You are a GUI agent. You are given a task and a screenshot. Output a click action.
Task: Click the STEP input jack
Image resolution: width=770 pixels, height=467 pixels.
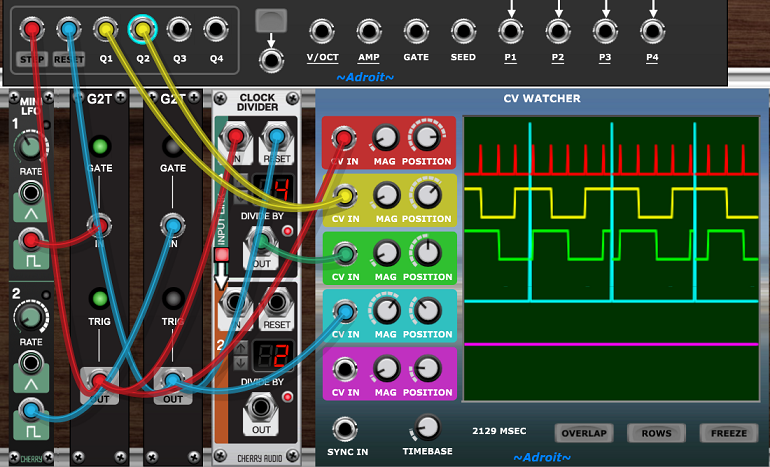click(32, 29)
